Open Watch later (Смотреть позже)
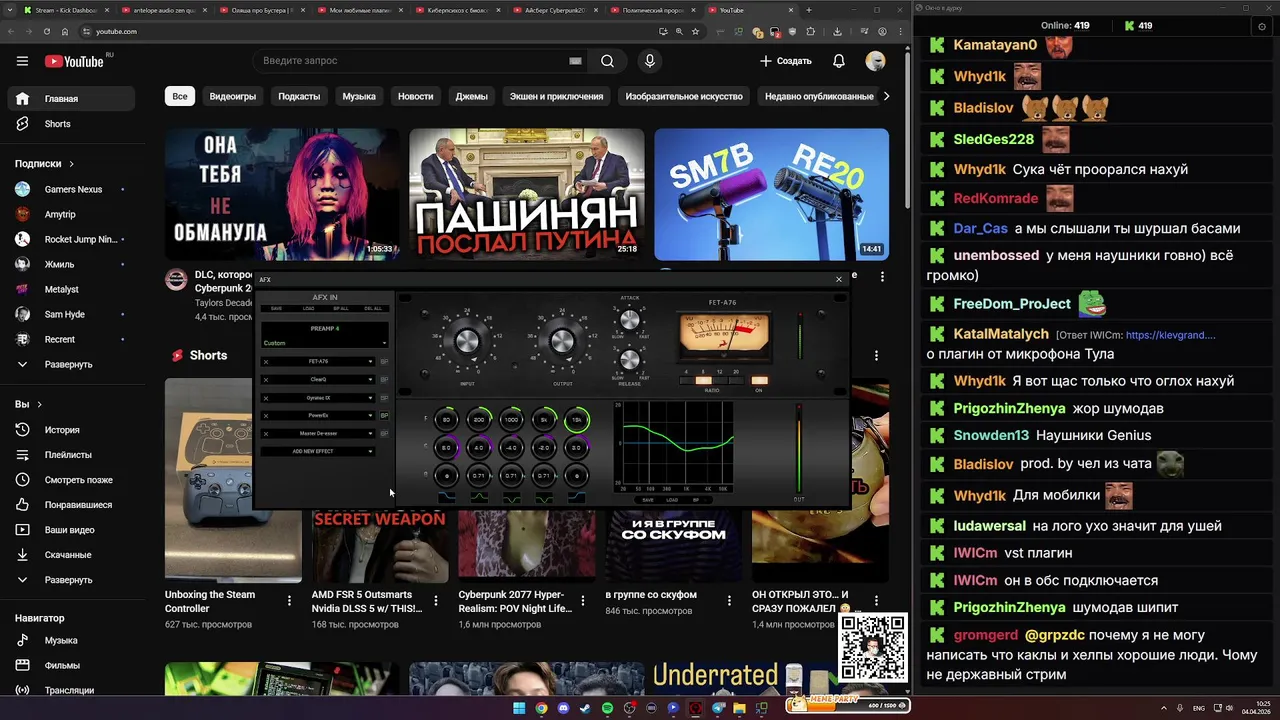Image resolution: width=1280 pixels, height=720 pixels. click(72, 480)
